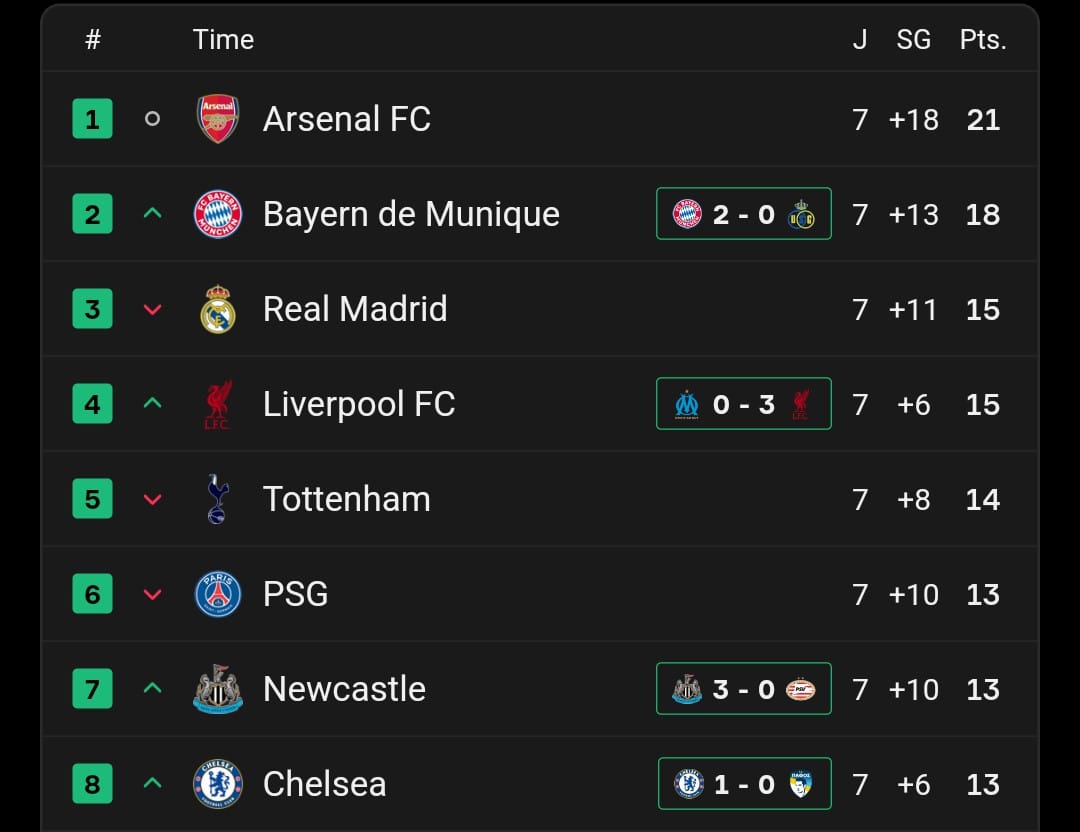The width and height of the screenshot is (1080, 832).
Task: Click the Bayern de Munique club logo
Action: click(218, 214)
